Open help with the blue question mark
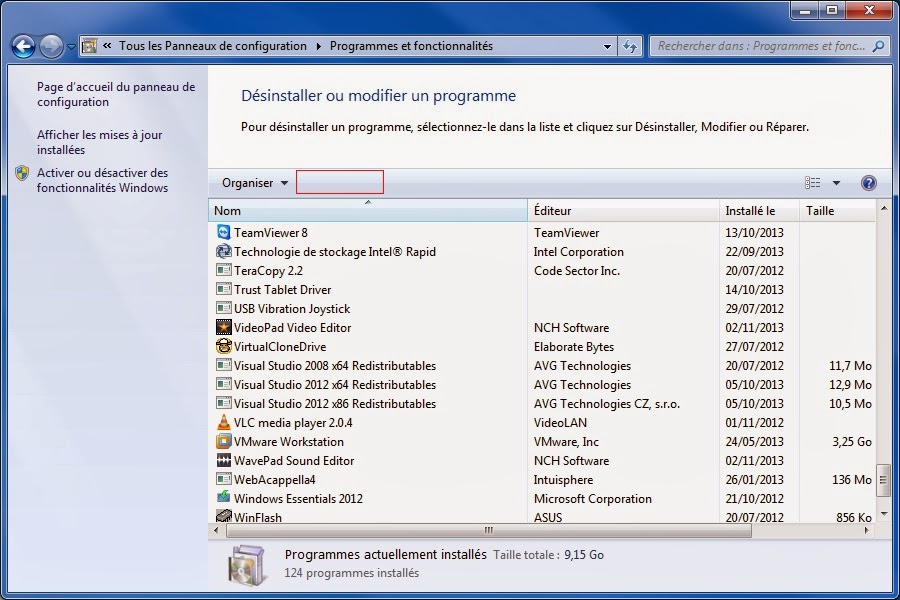 click(x=868, y=183)
